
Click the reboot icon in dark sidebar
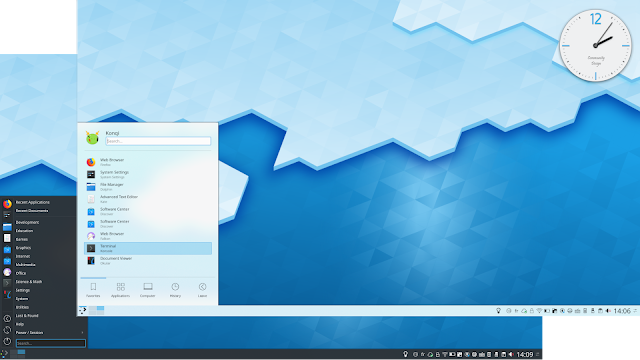pos(7,330)
